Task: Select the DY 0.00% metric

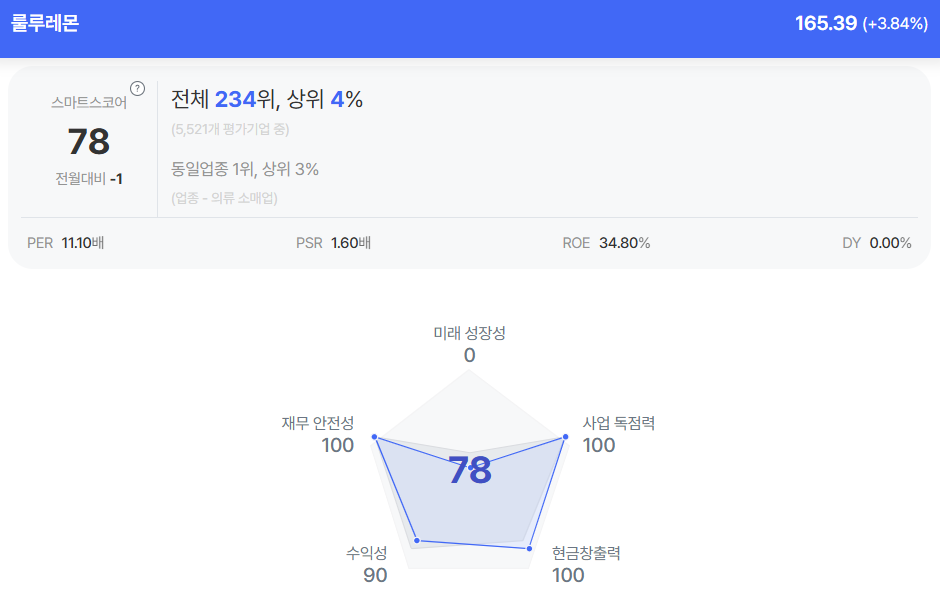Action: coord(877,243)
